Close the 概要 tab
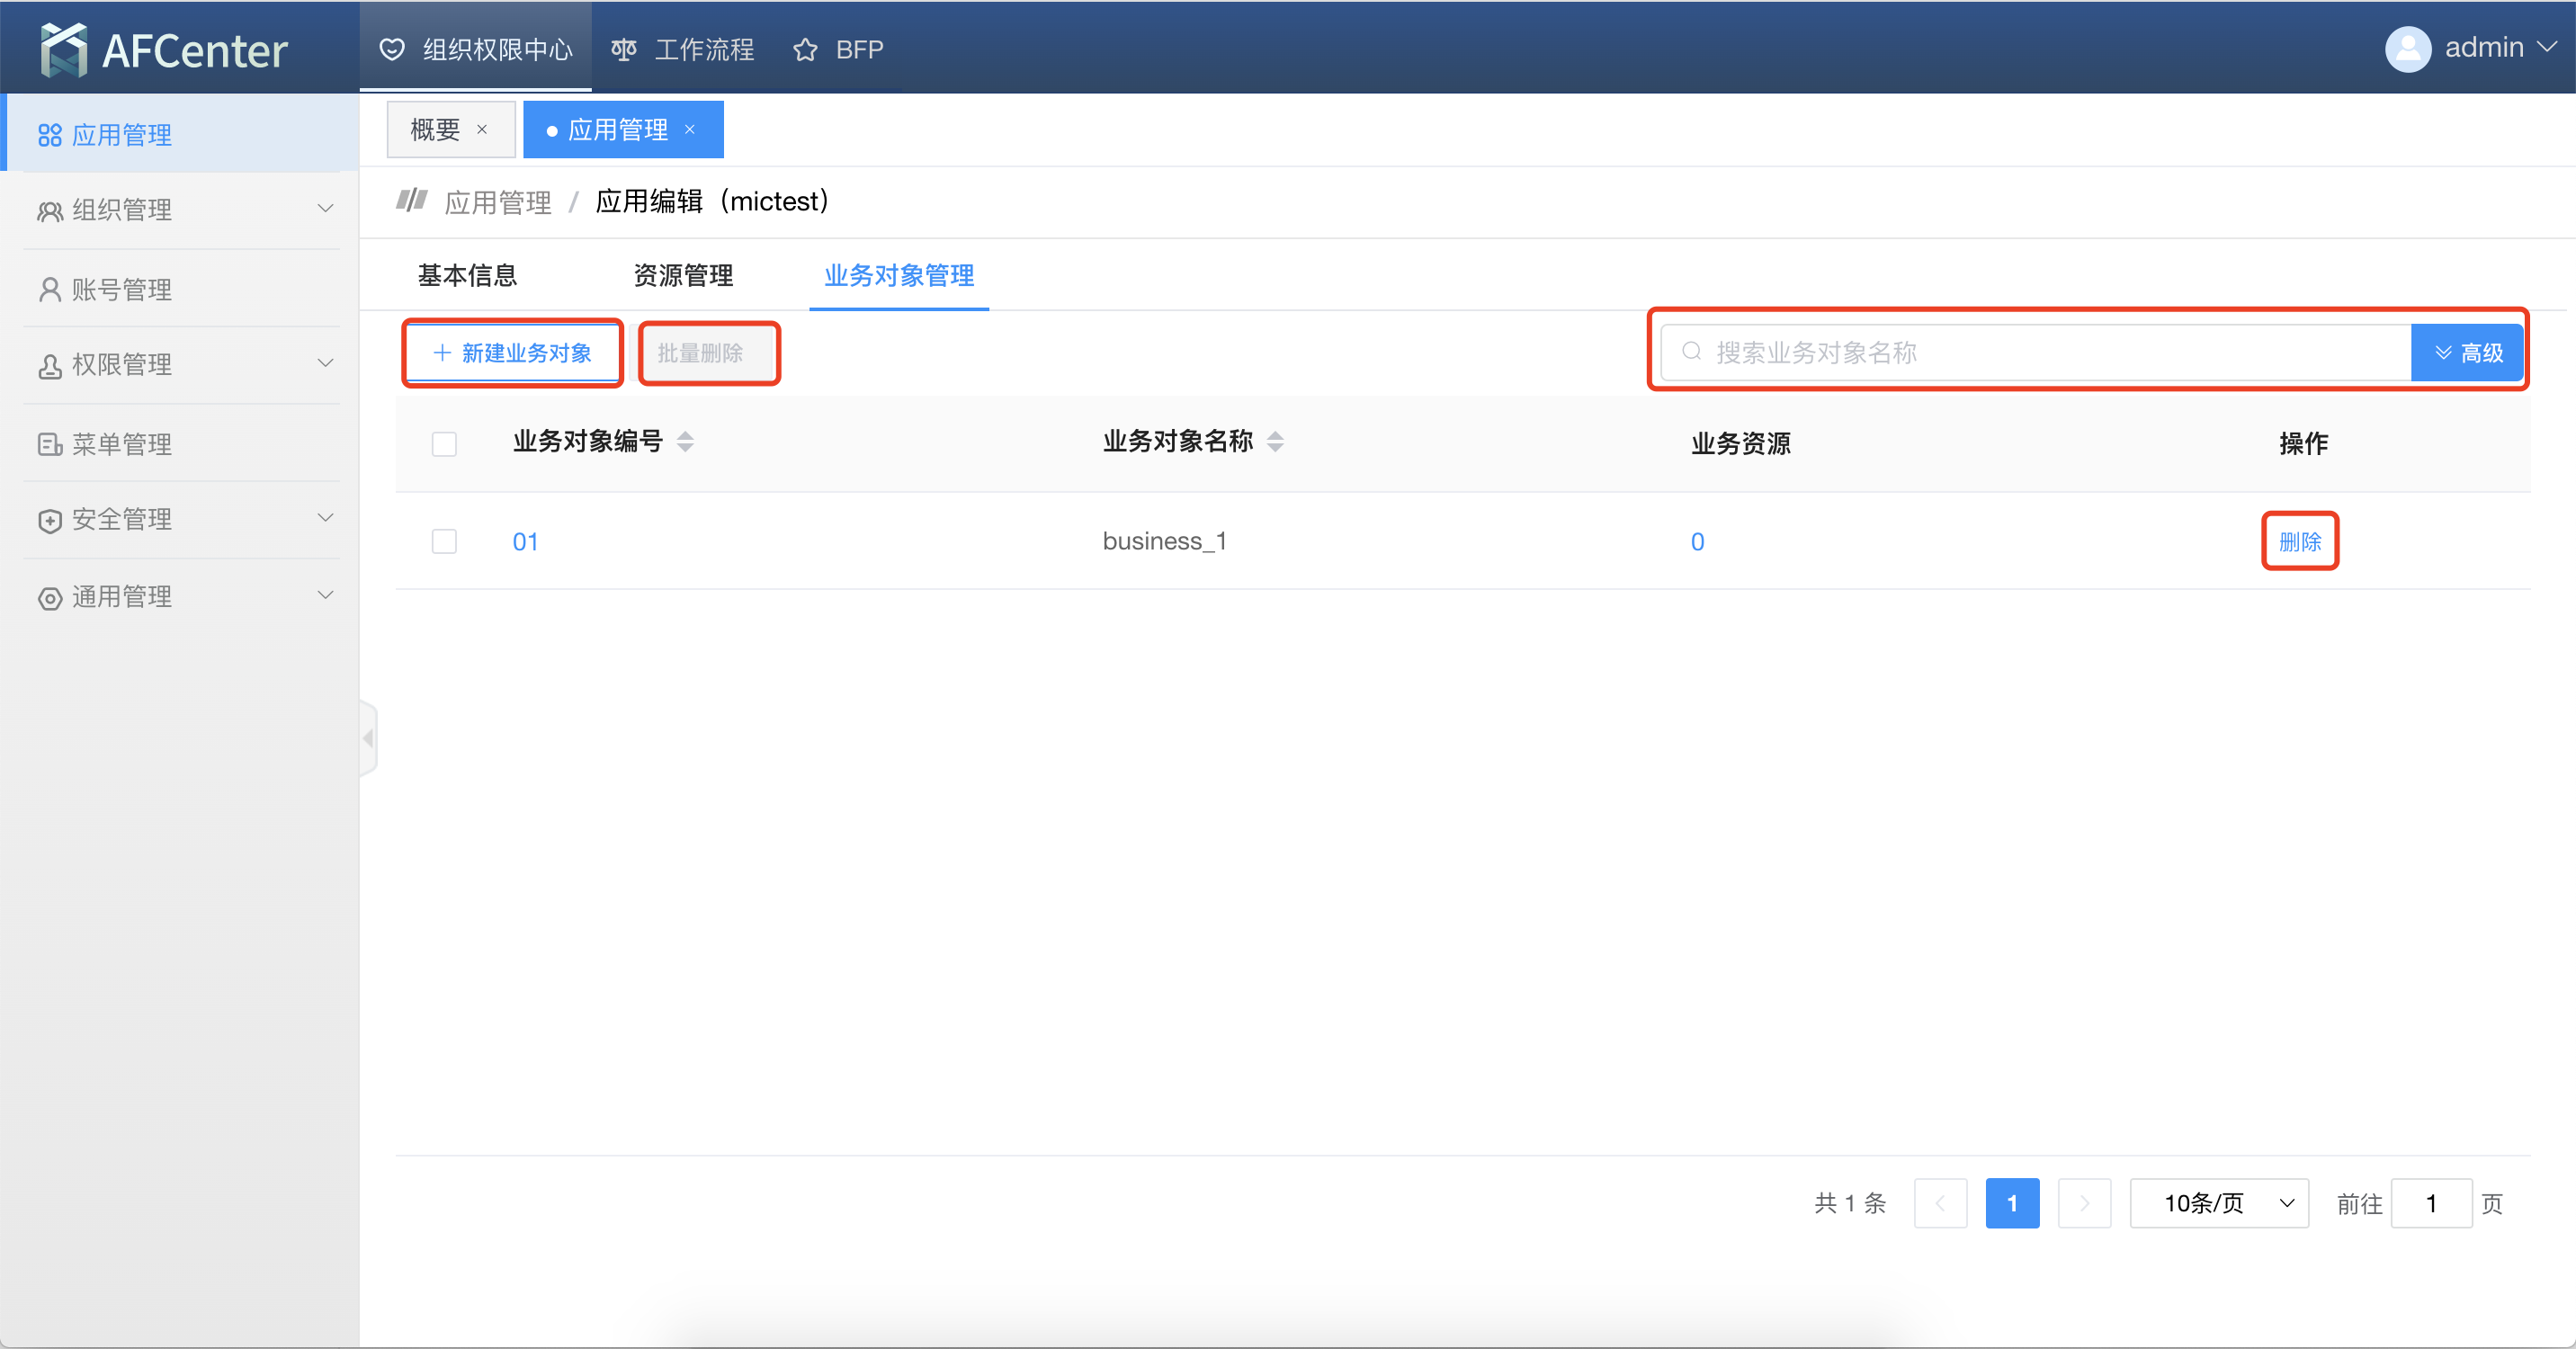The height and width of the screenshot is (1349, 2576). [482, 130]
